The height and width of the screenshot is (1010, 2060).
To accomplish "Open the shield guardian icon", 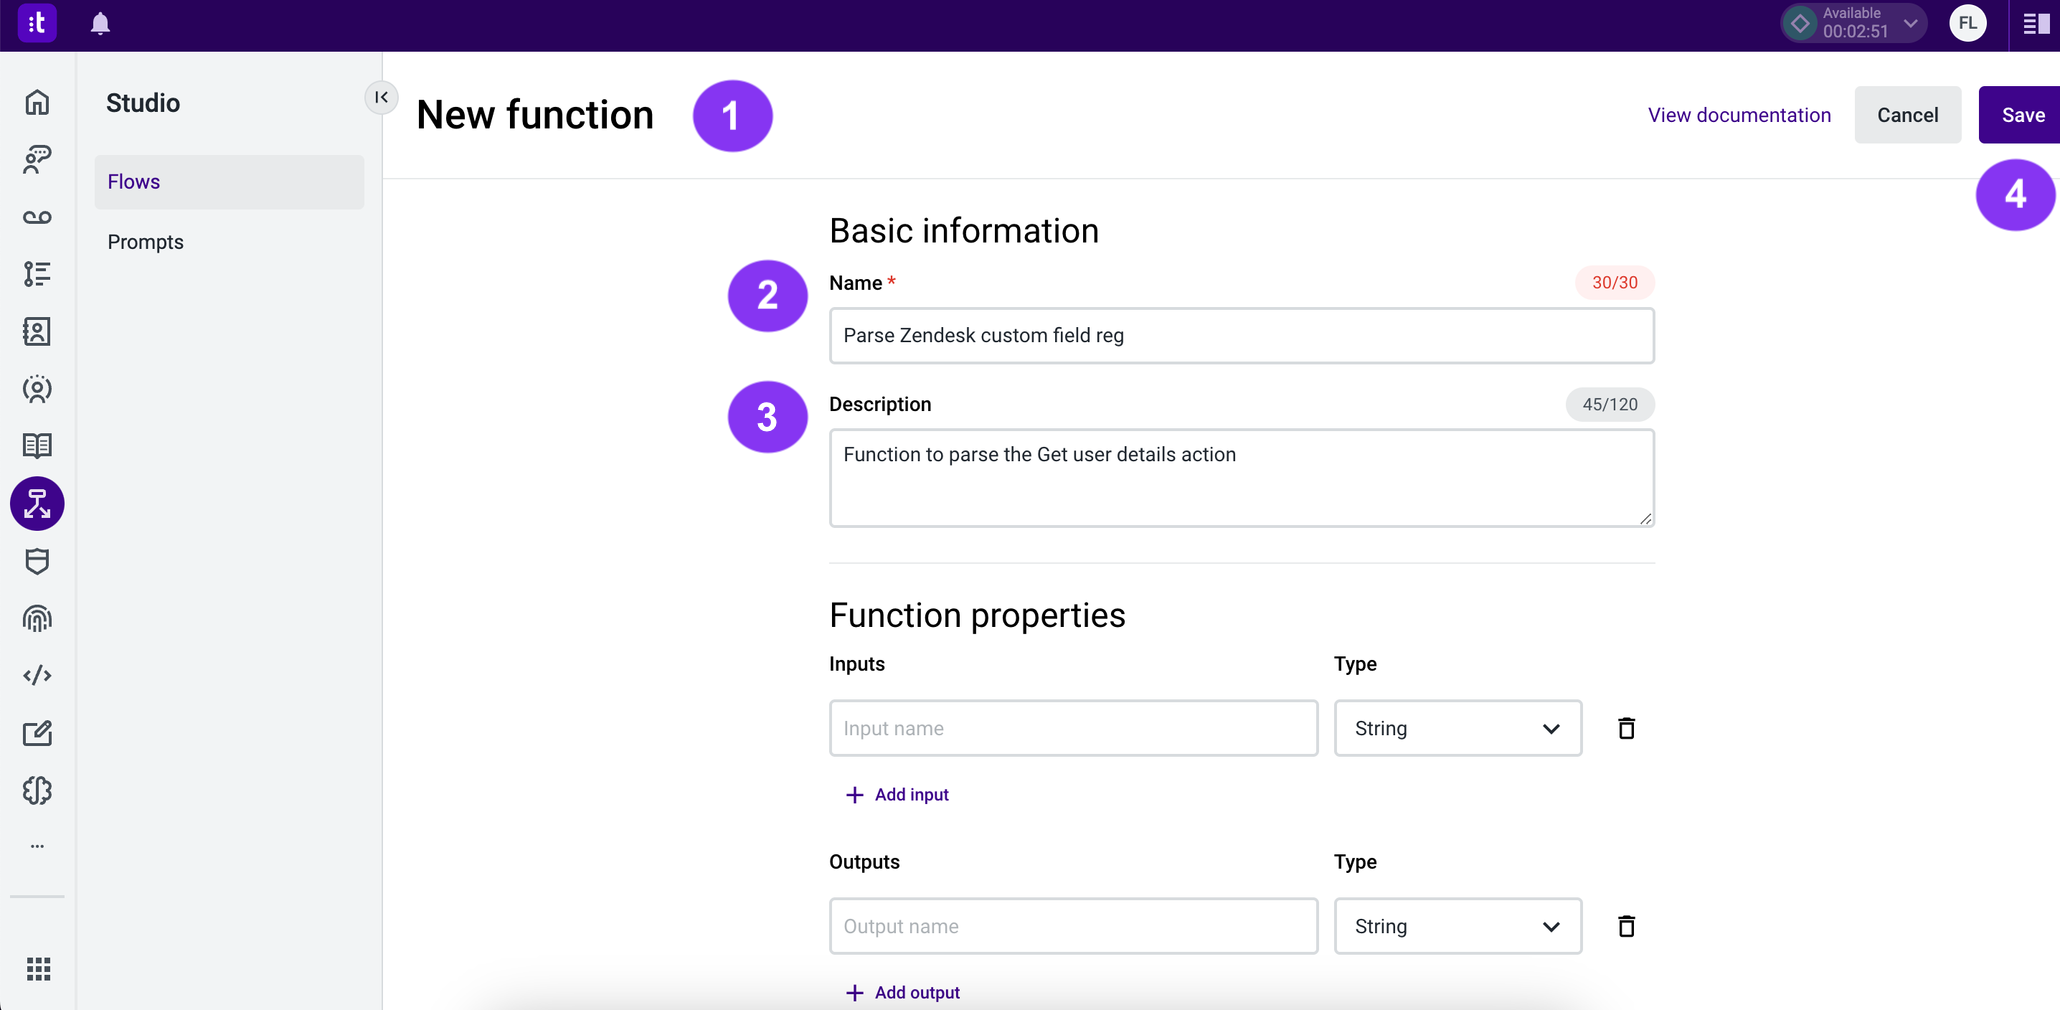I will (x=37, y=561).
